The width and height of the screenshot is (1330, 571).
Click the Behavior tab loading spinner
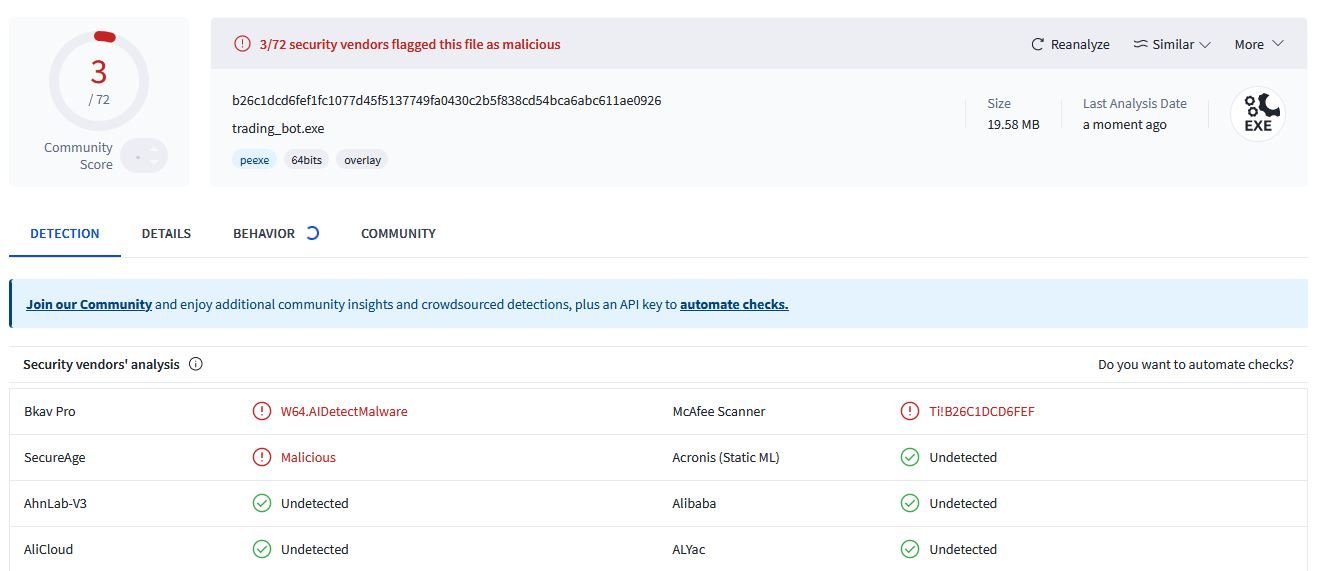click(x=312, y=233)
